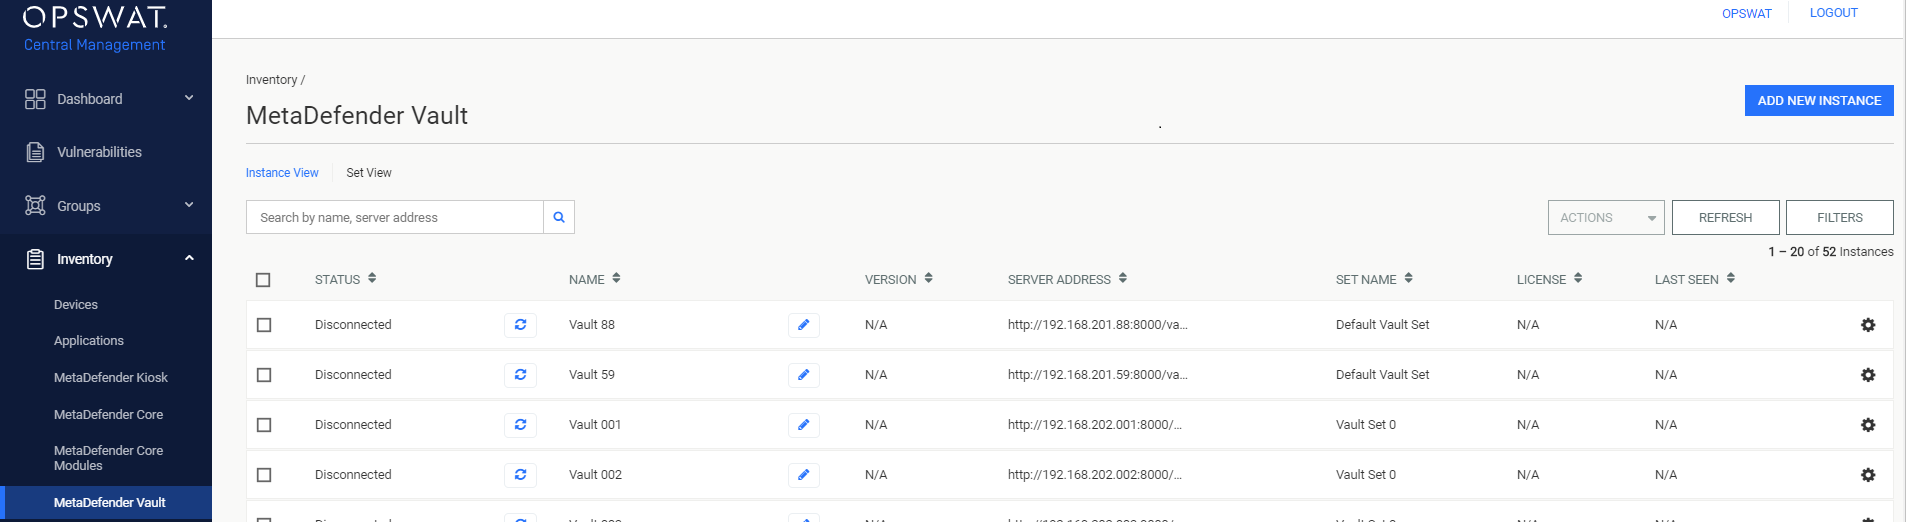1906x522 pixels.
Task: Refresh status of Vault 88 row
Action: click(520, 325)
